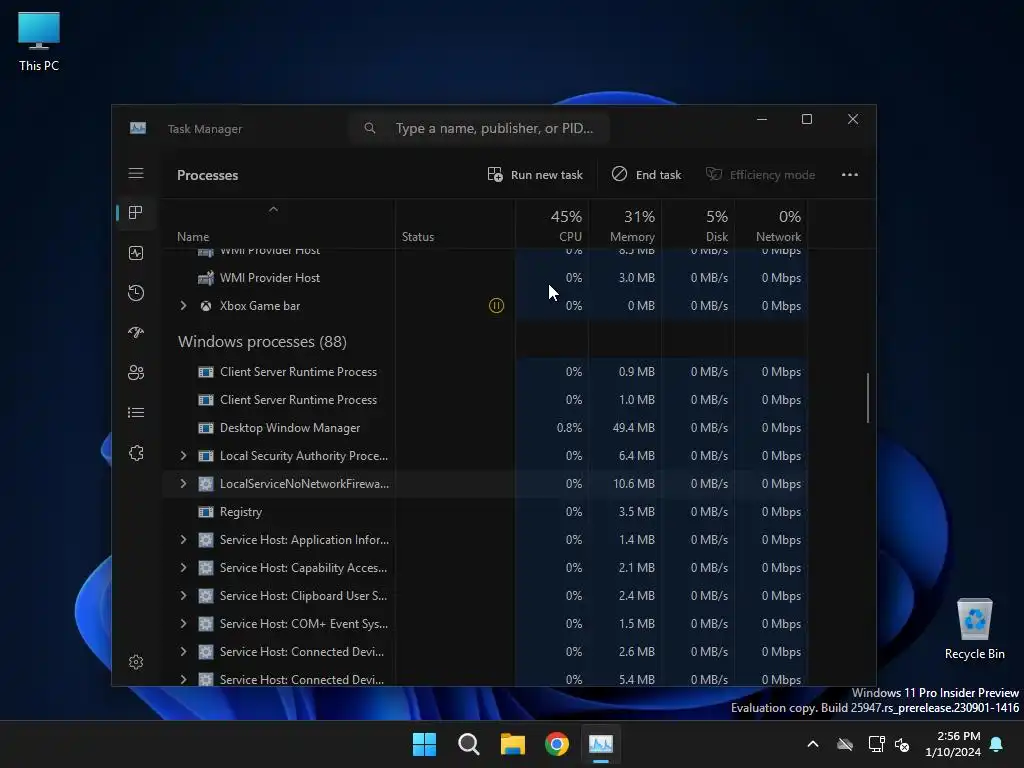This screenshot has height=768, width=1024.
Task: Click the 10.6 MB memory cell
Action: [x=626, y=484]
